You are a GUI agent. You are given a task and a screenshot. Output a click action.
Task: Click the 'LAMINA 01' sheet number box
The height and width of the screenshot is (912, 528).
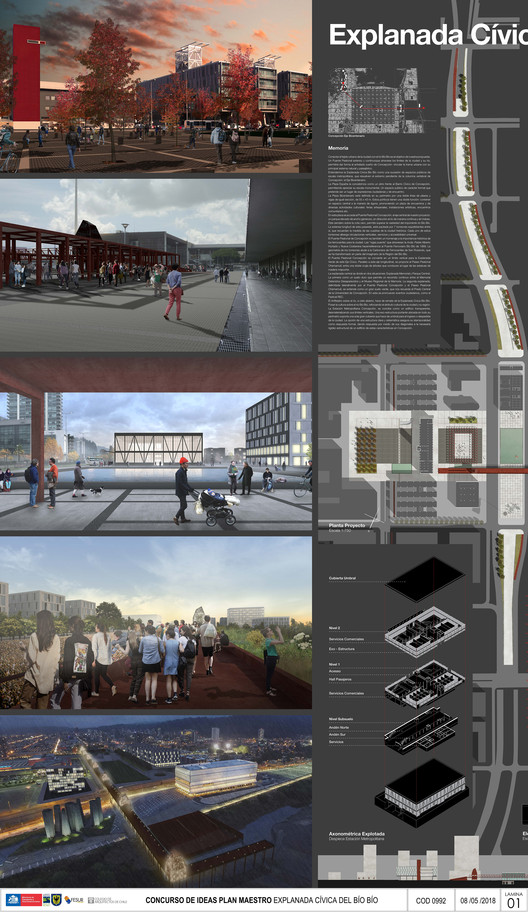(x=513, y=900)
